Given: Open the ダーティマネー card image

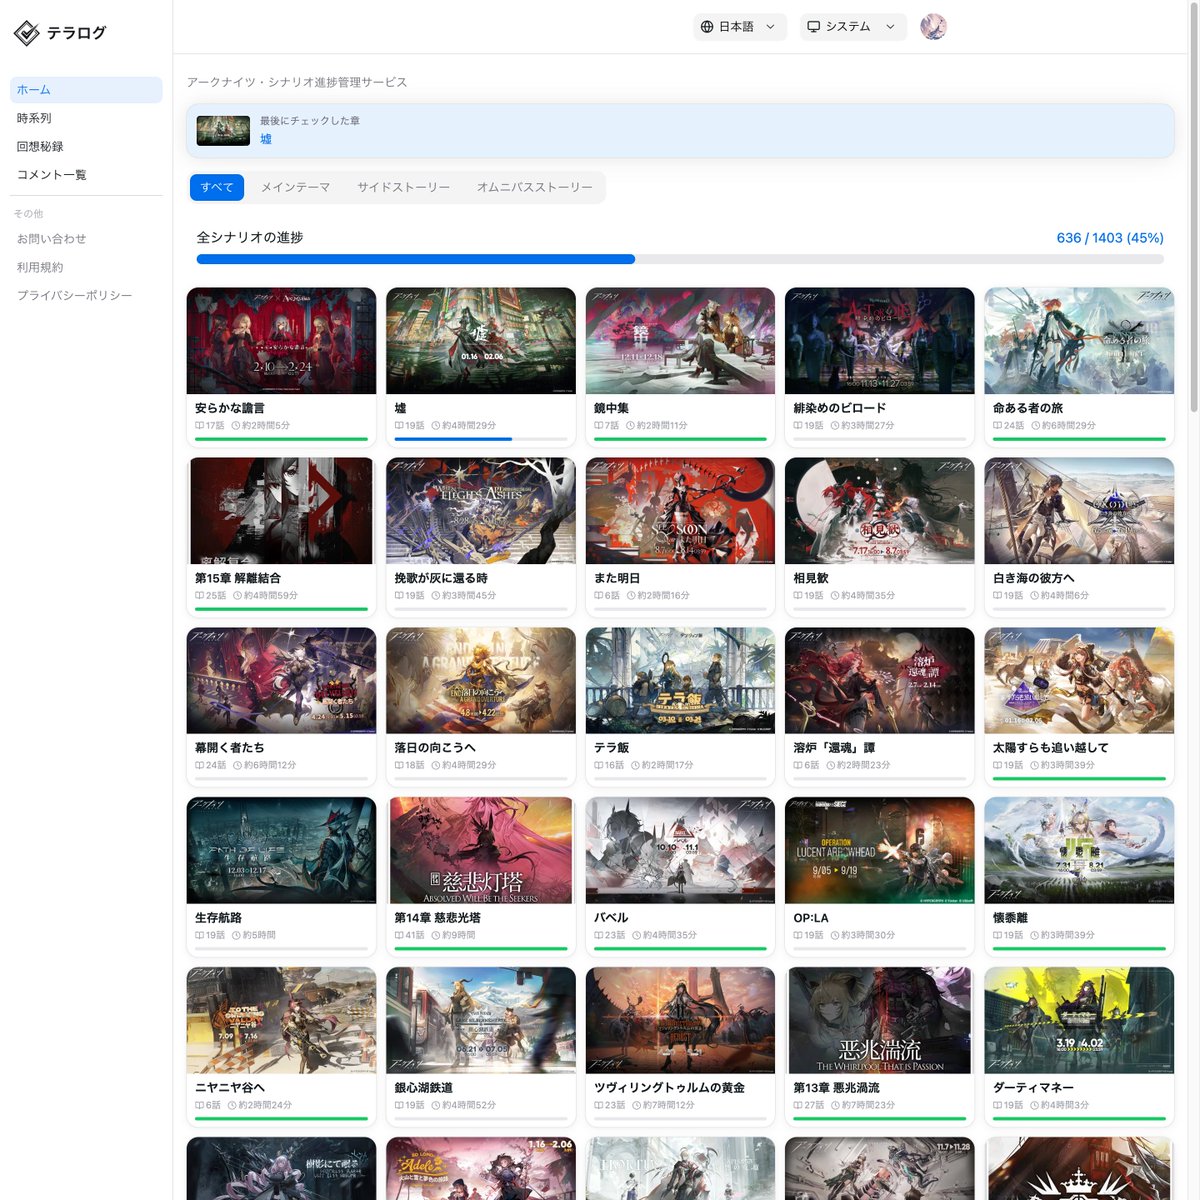Looking at the screenshot, I should point(1079,1021).
